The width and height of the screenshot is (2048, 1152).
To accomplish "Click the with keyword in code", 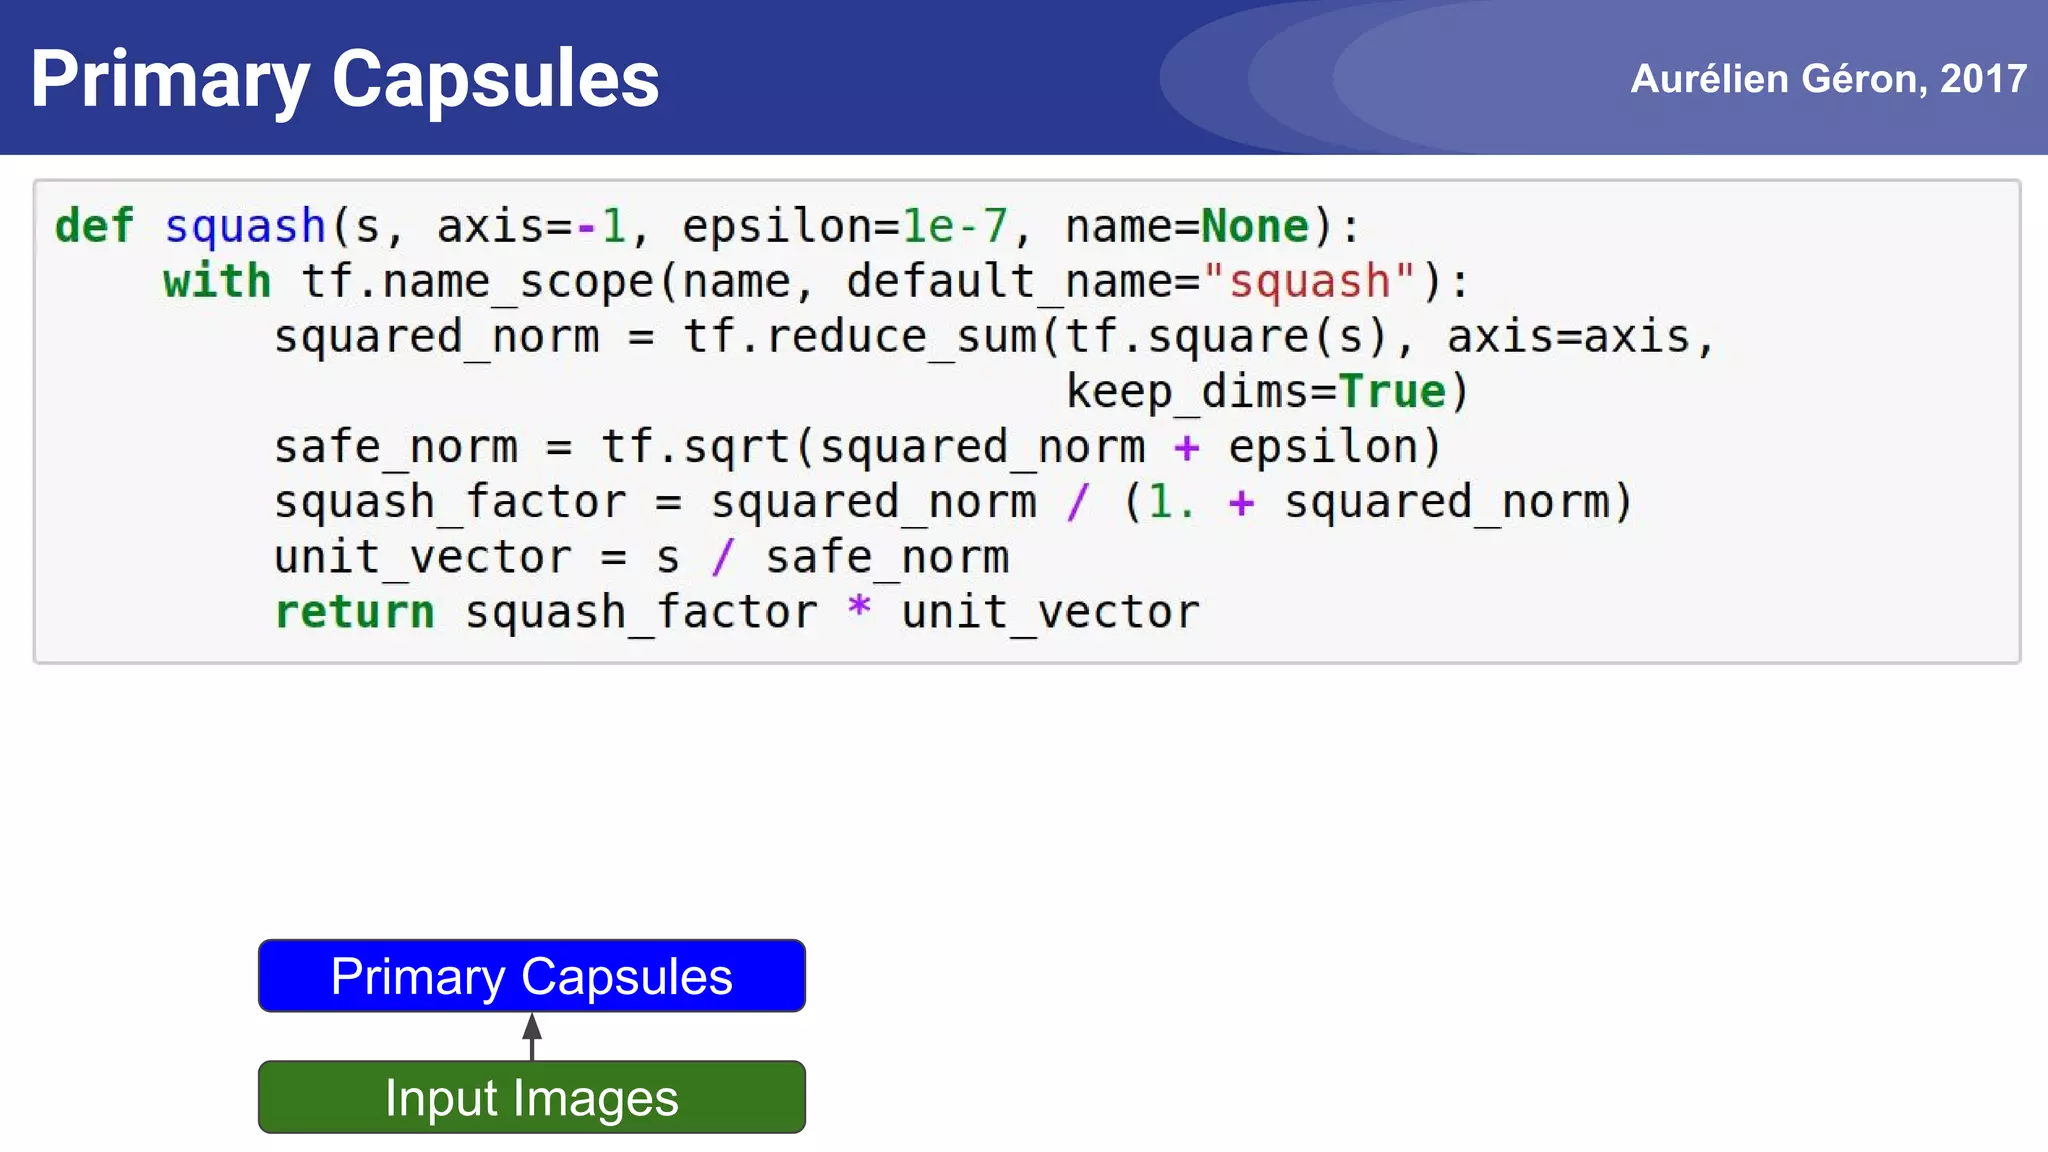I will tap(217, 281).
